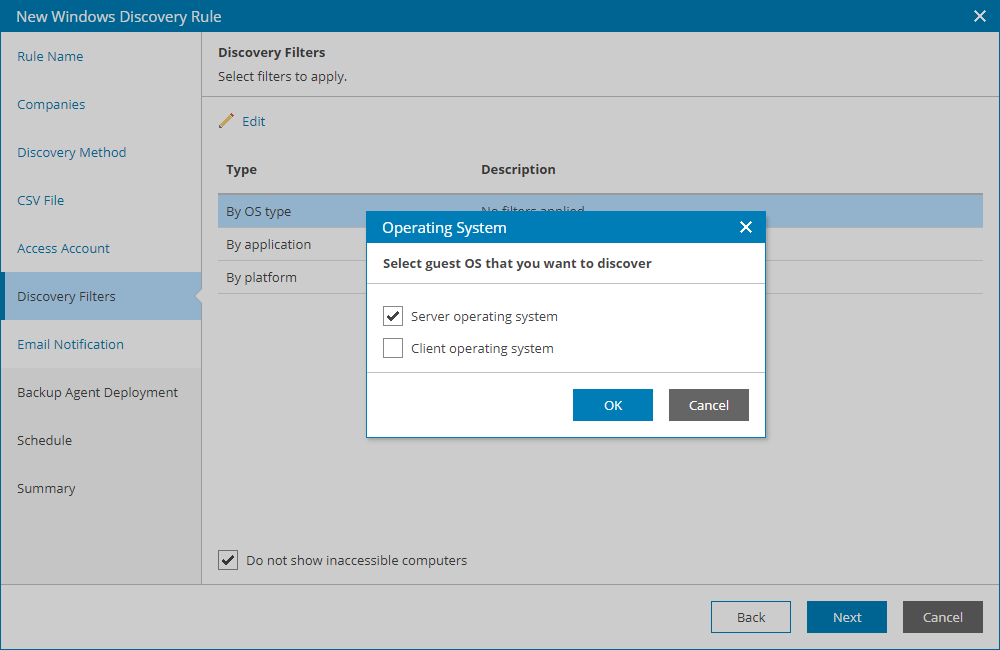Screen dimensions: 1000x650
Task: View the Summary step
Action: tap(46, 488)
